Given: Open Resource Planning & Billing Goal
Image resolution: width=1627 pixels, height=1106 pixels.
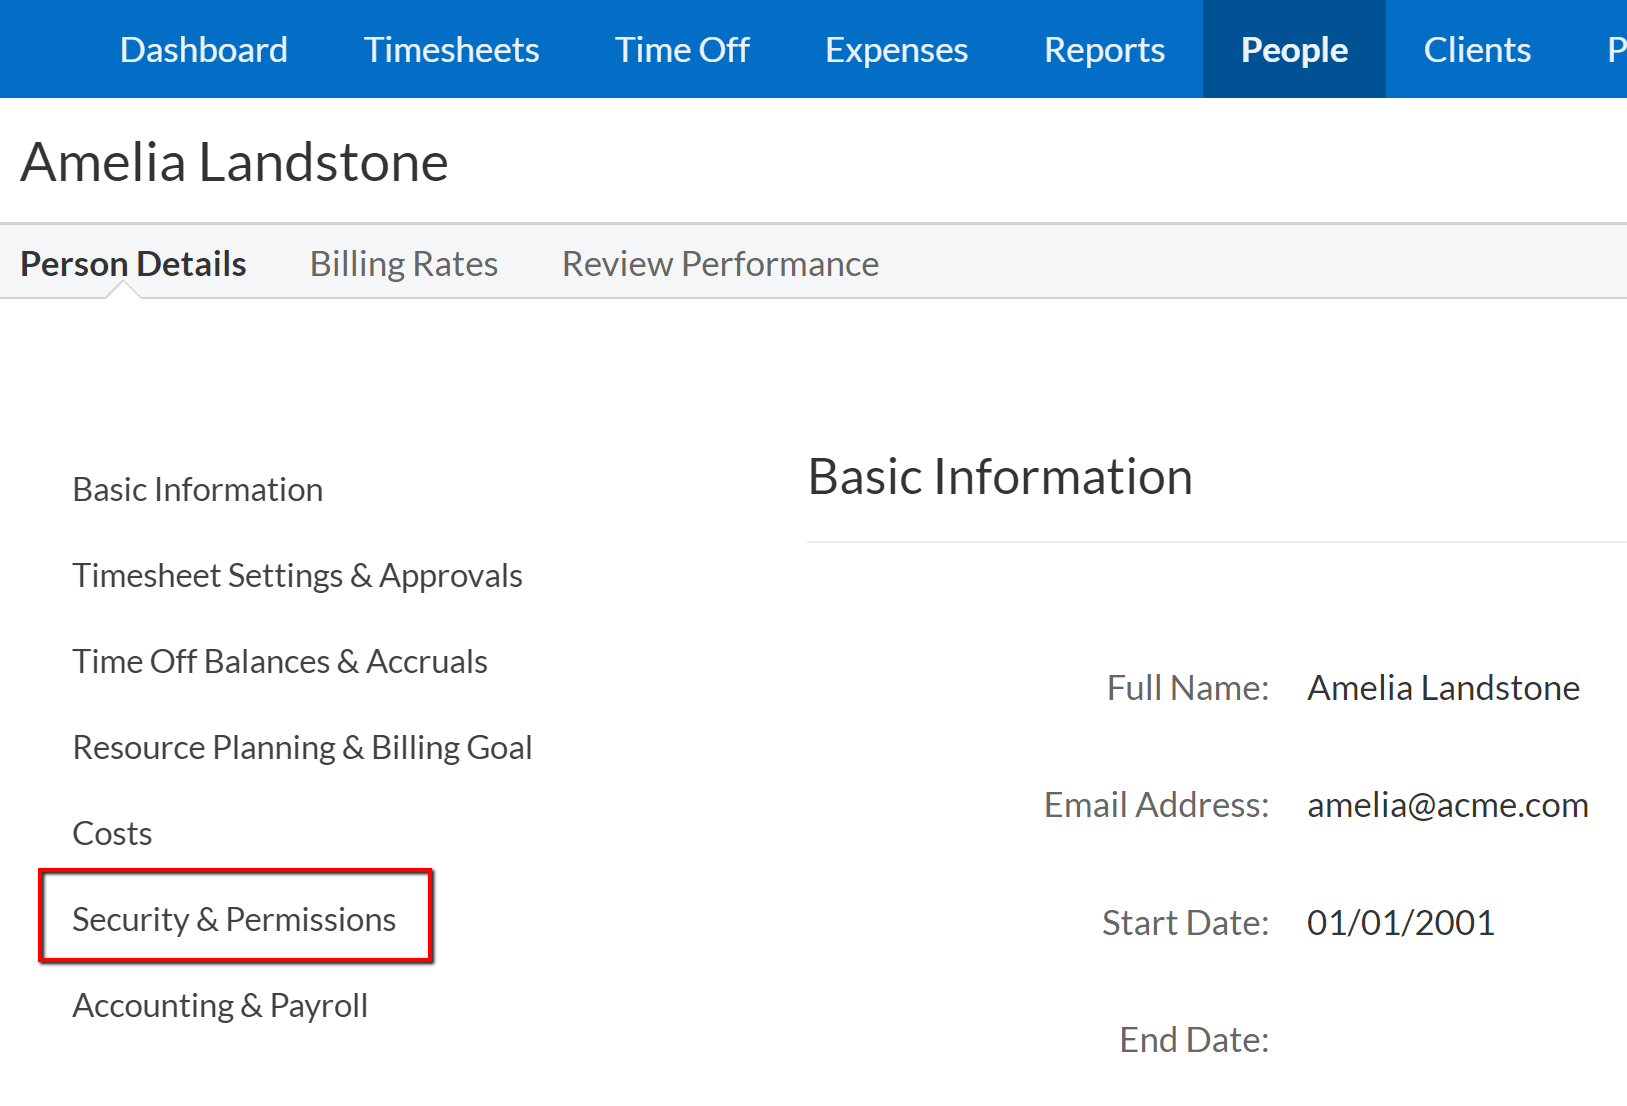Looking at the screenshot, I should click(302, 748).
